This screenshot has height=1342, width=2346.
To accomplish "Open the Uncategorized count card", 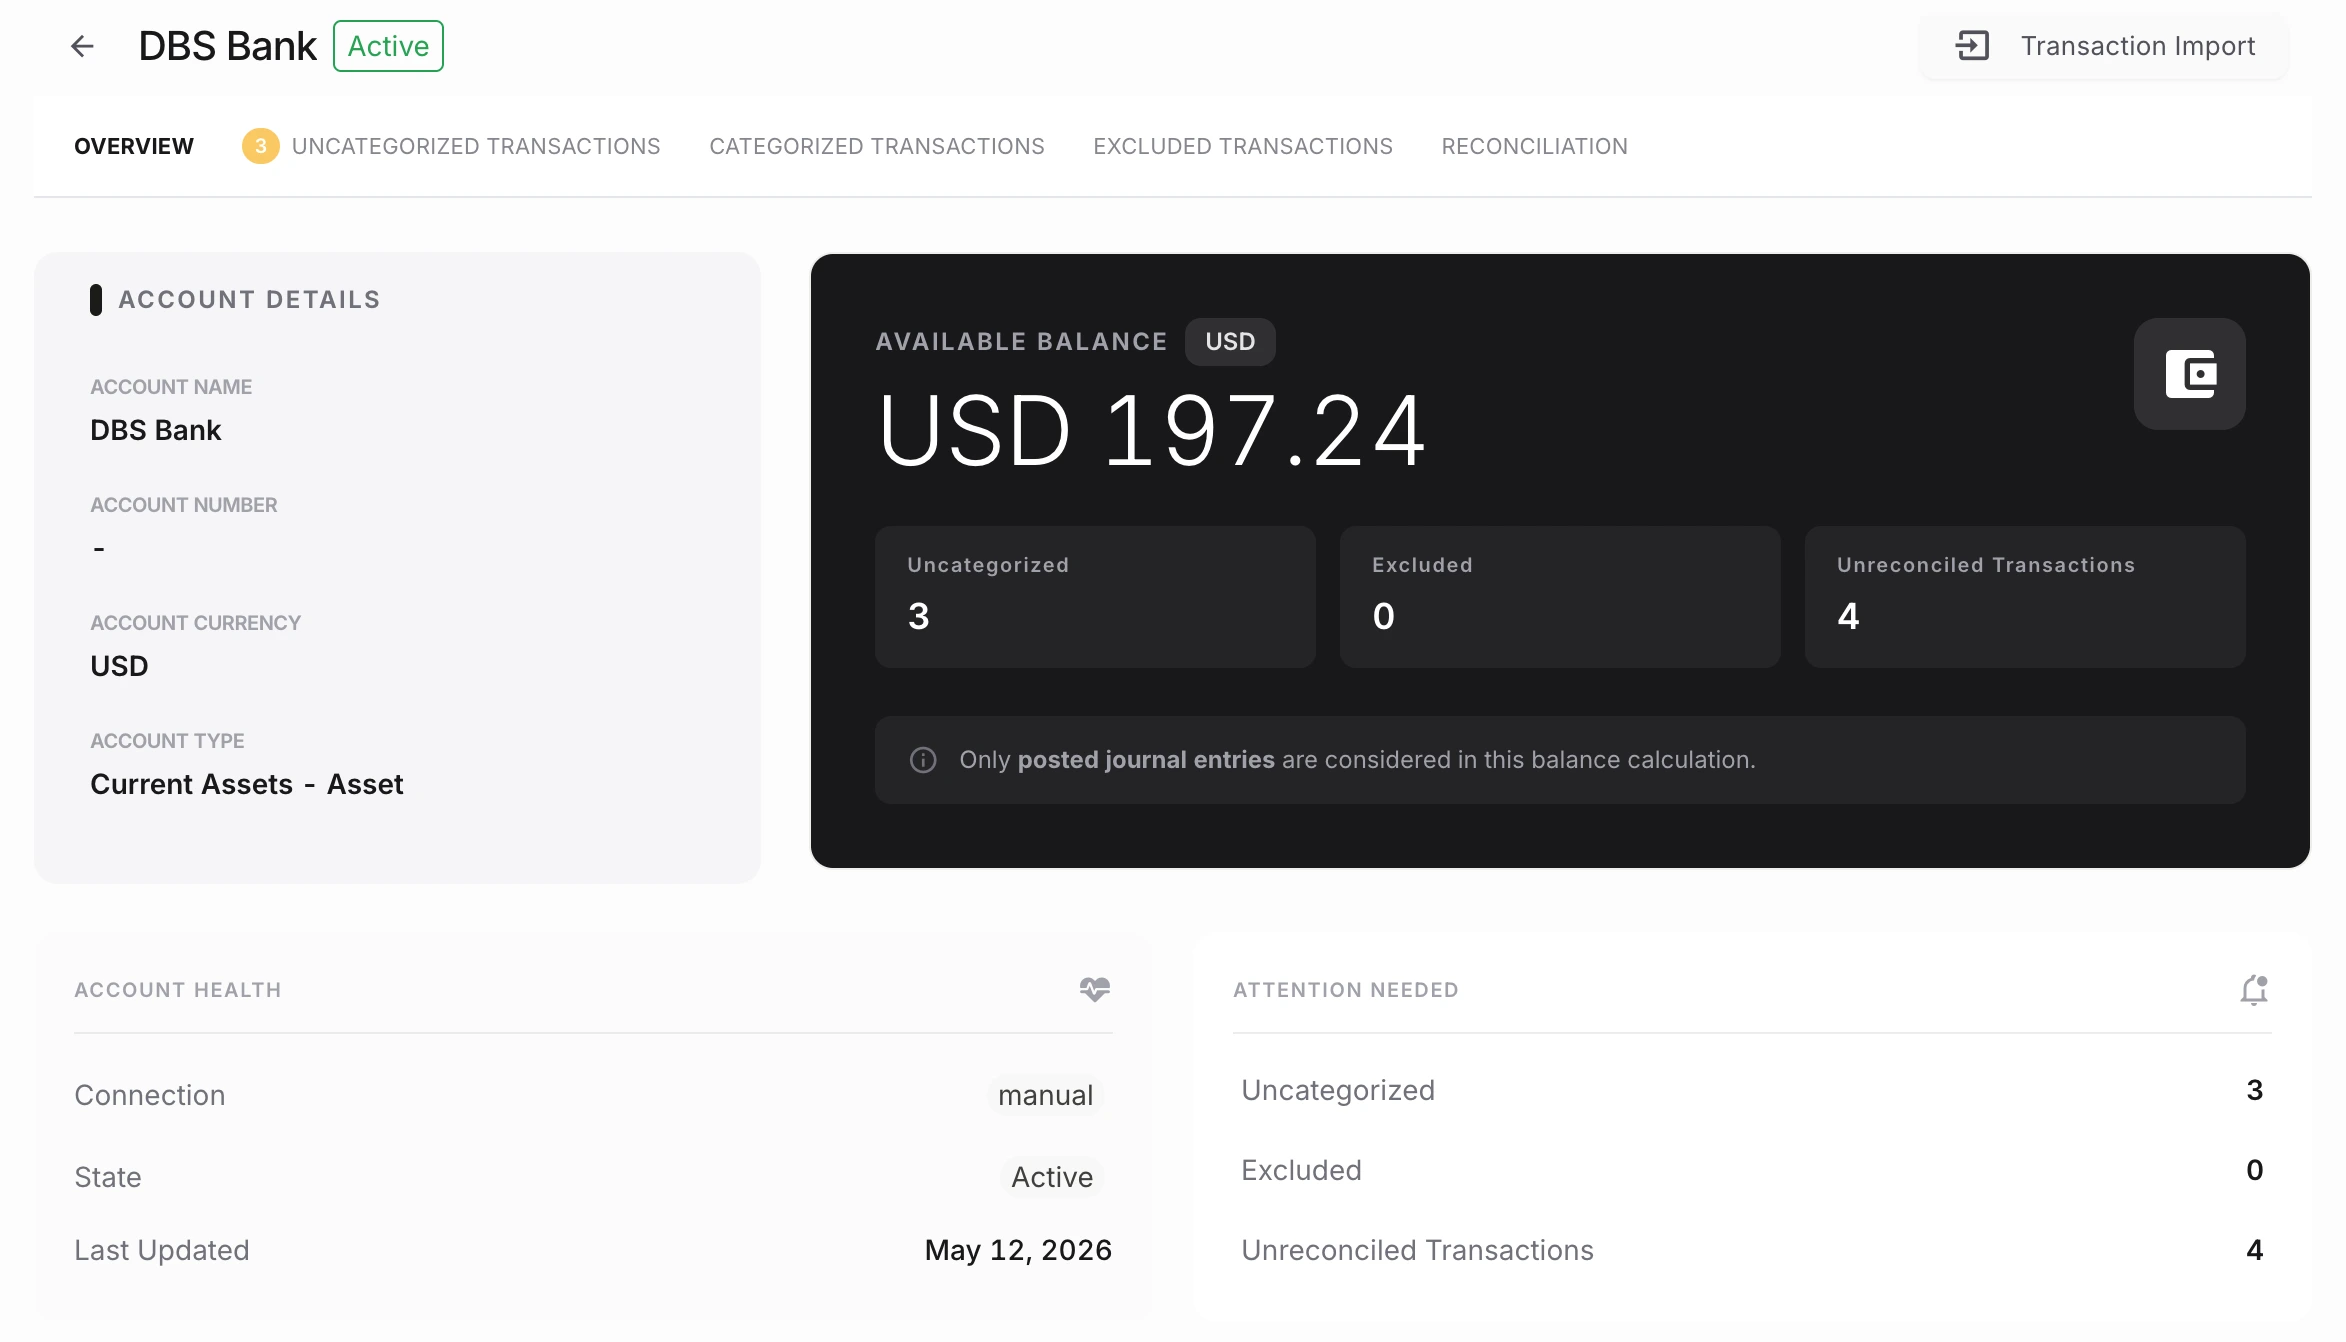I will pyautogui.click(x=1095, y=597).
